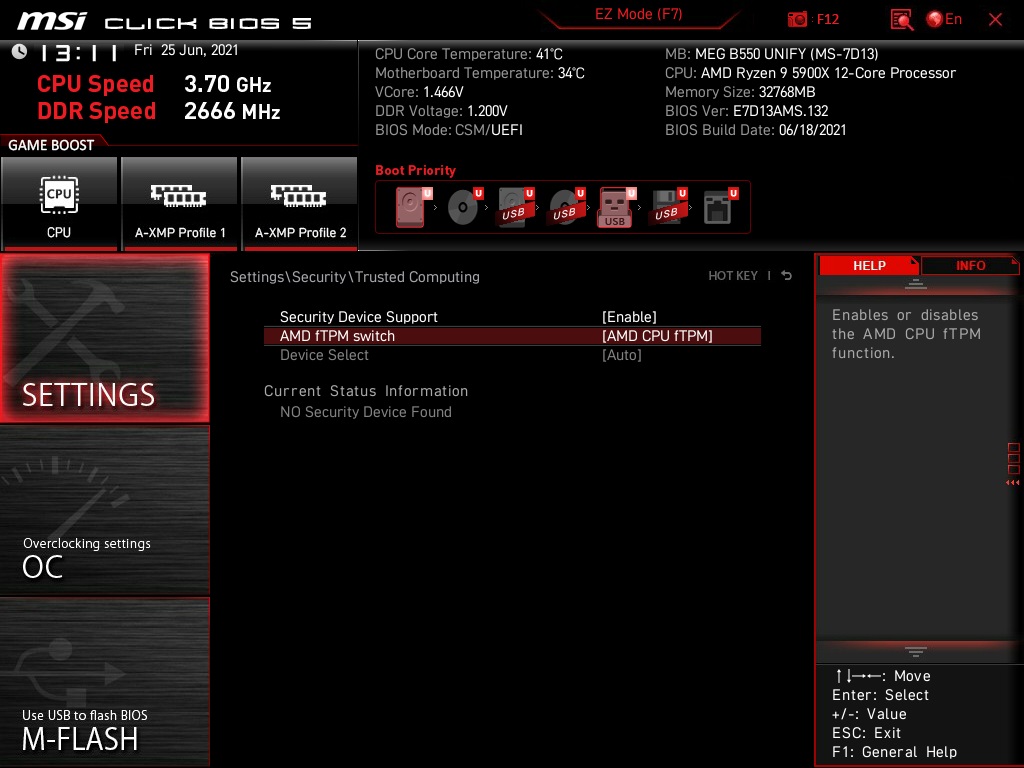Click the BIOS Mode CSM/UEFI text

pyautogui.click(x=449, y=130)
